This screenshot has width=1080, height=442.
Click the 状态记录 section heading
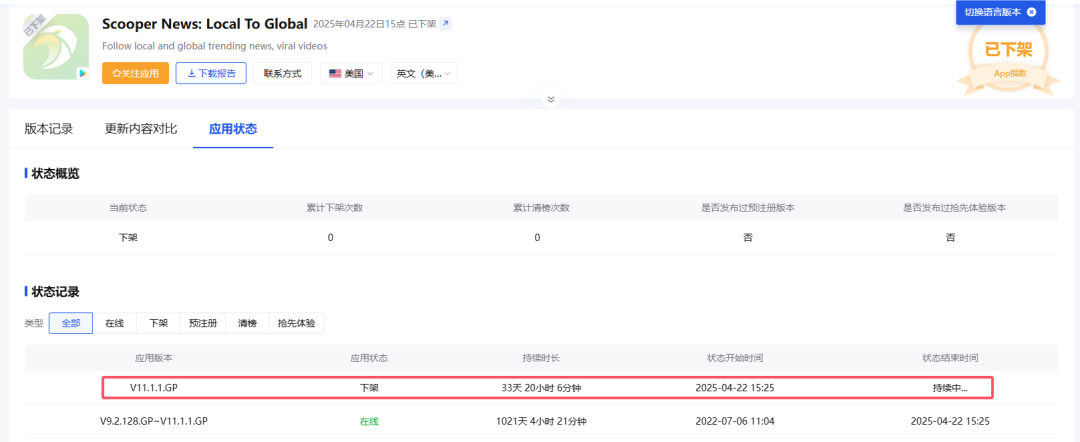pos(55,292)
